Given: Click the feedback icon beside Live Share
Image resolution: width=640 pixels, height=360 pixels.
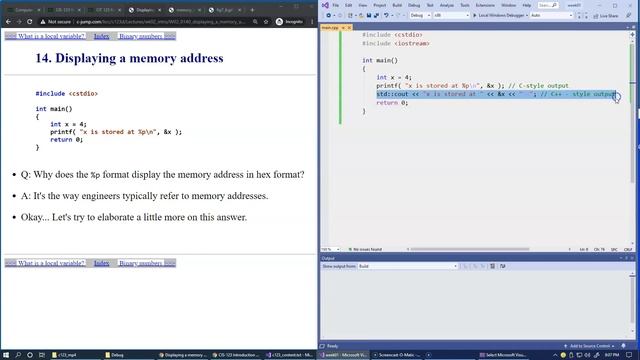Looking at the screenshot, I should click(x=628, y=16).
